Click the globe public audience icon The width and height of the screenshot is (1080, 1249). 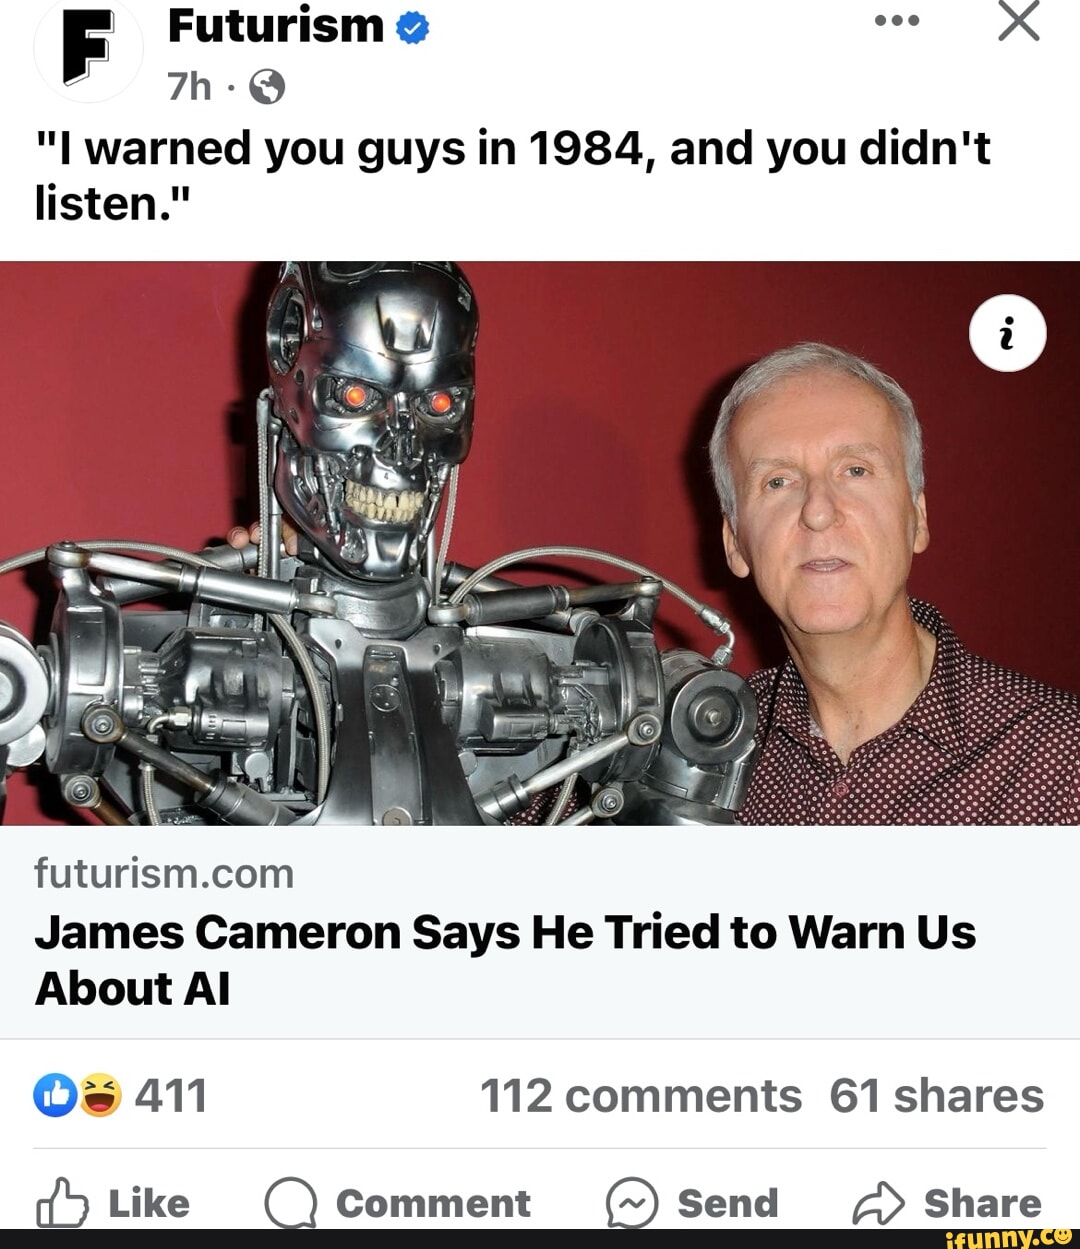pyautogui.click(x=267, y=88)
